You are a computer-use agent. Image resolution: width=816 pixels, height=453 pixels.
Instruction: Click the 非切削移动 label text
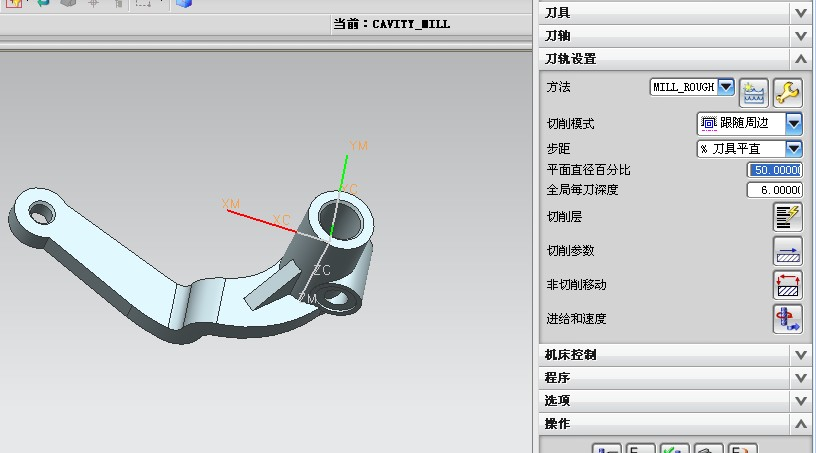(576, 285)
